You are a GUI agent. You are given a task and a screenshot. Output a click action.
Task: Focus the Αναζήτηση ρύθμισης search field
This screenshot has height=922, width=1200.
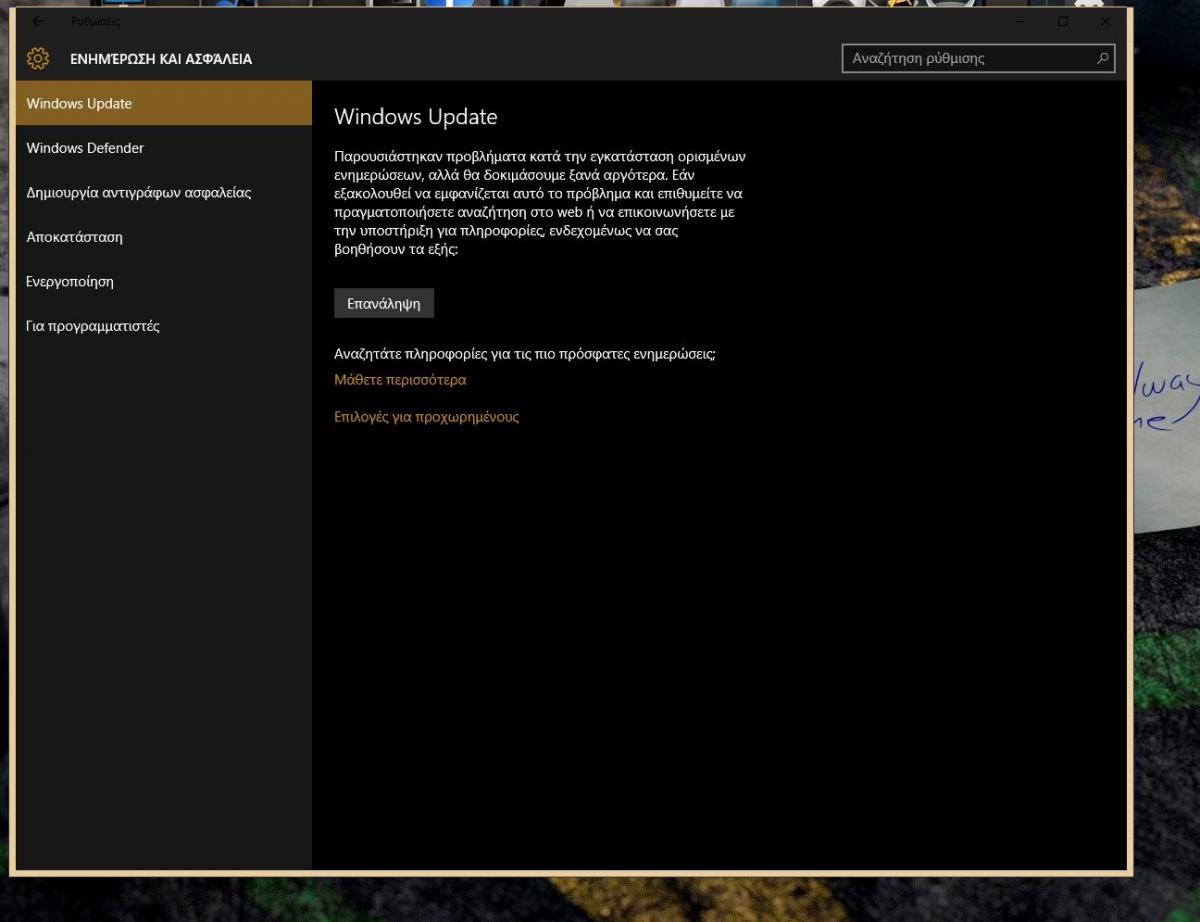click(x=978, y=58)
